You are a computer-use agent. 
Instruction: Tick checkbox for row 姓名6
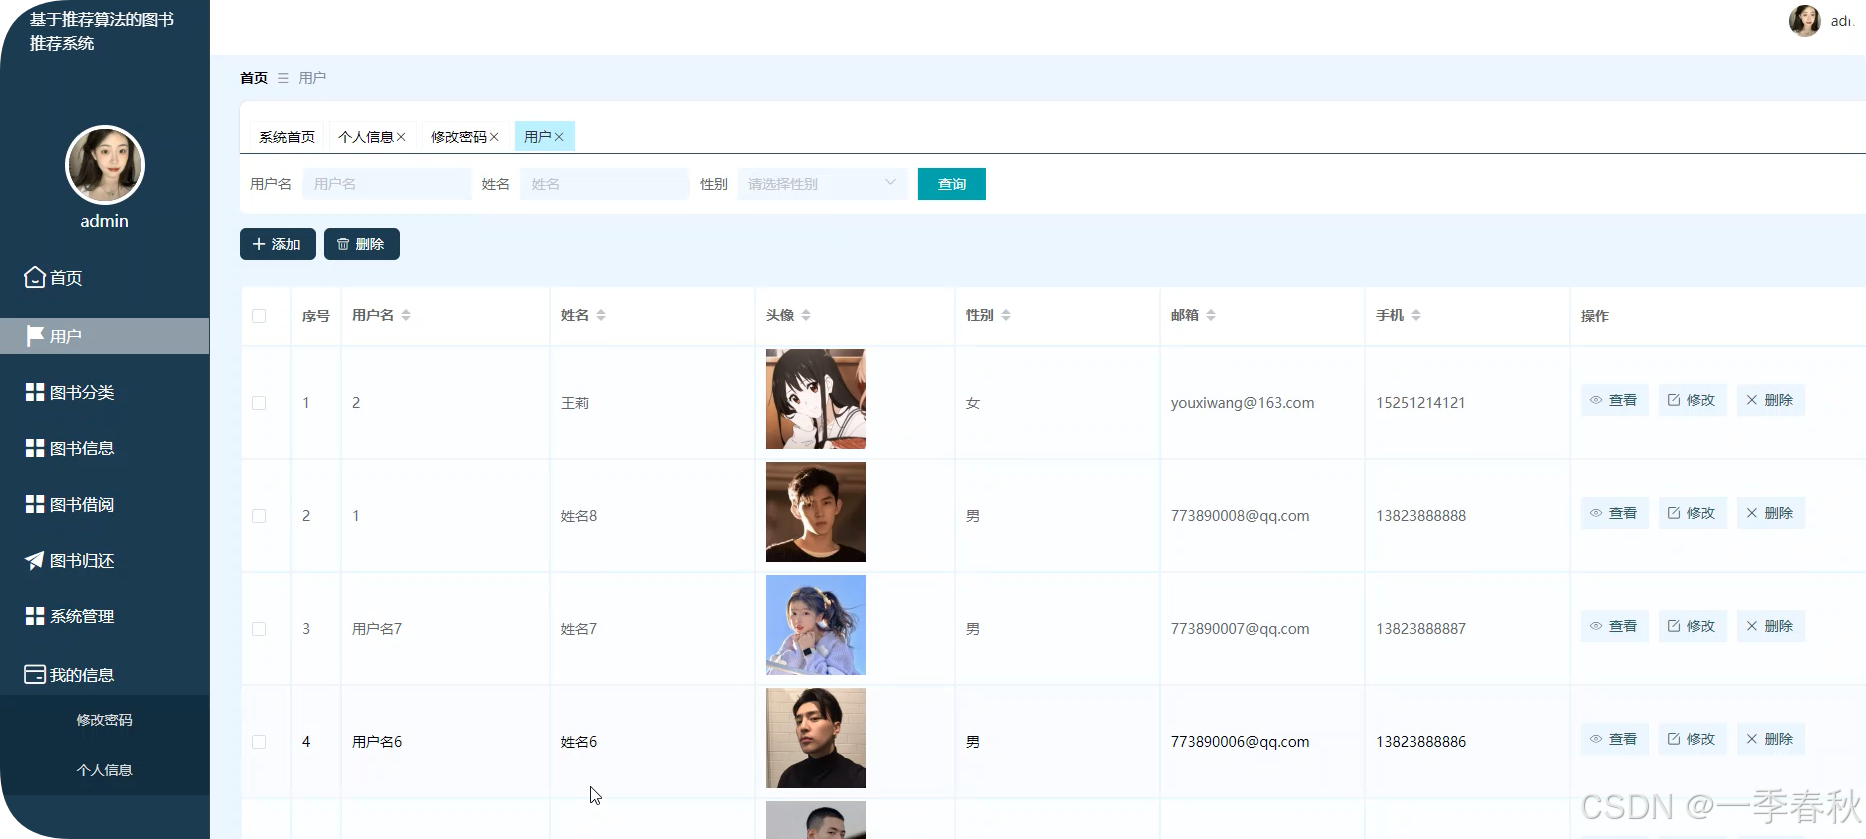click(x=259, y=742)
